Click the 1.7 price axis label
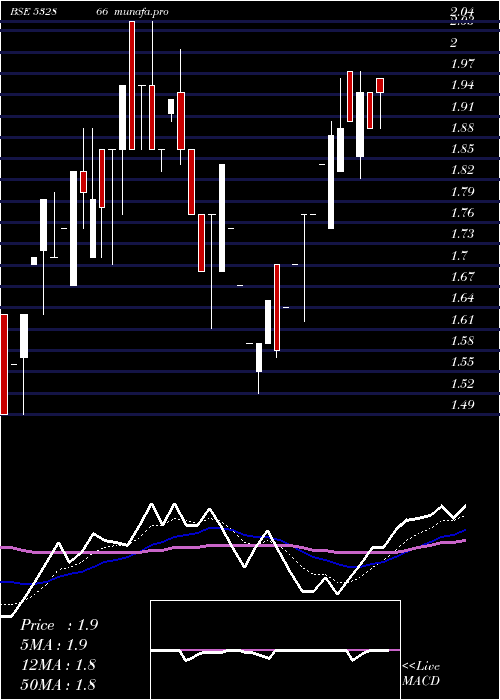 tap(459, 256)
